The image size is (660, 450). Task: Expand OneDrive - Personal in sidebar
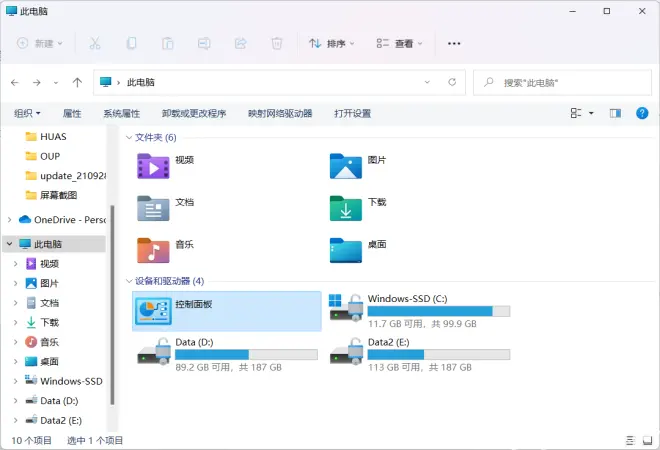[x=10, y=219]
